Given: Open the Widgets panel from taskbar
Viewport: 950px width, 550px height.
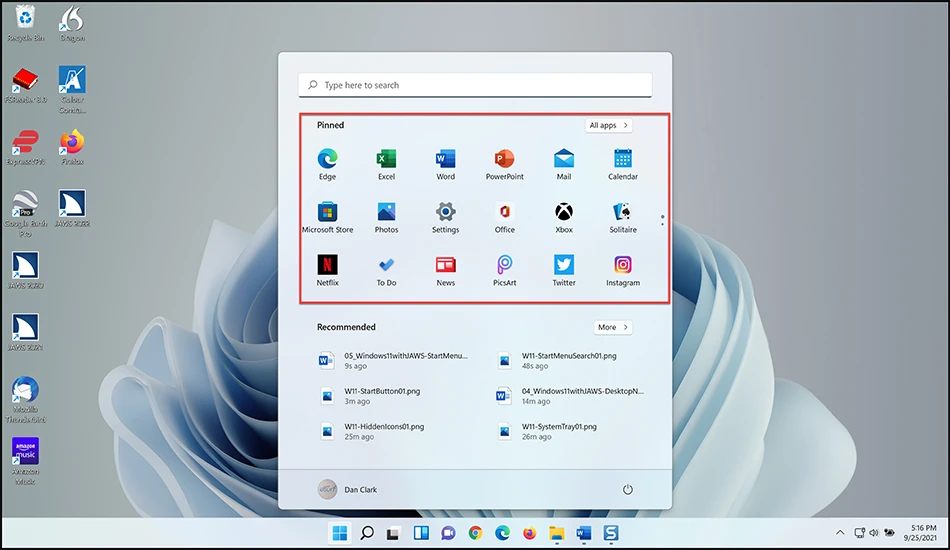Looking at the screenshot, I should tap(420, 533).
